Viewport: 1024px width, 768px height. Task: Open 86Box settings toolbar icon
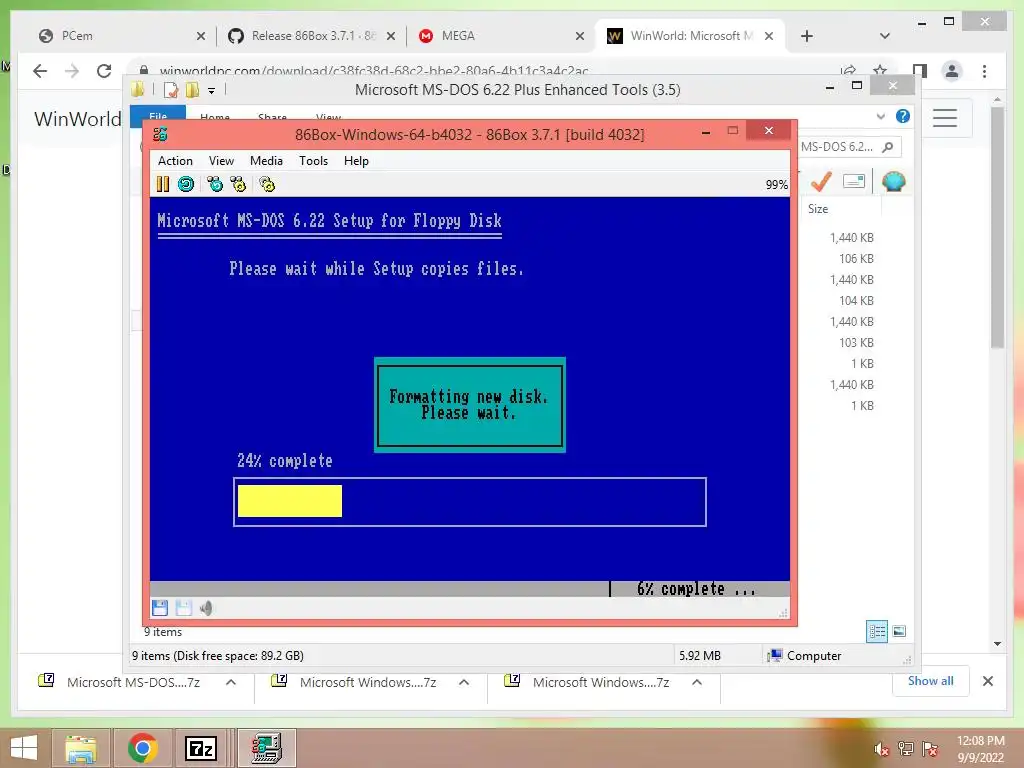tap(267, 184)
